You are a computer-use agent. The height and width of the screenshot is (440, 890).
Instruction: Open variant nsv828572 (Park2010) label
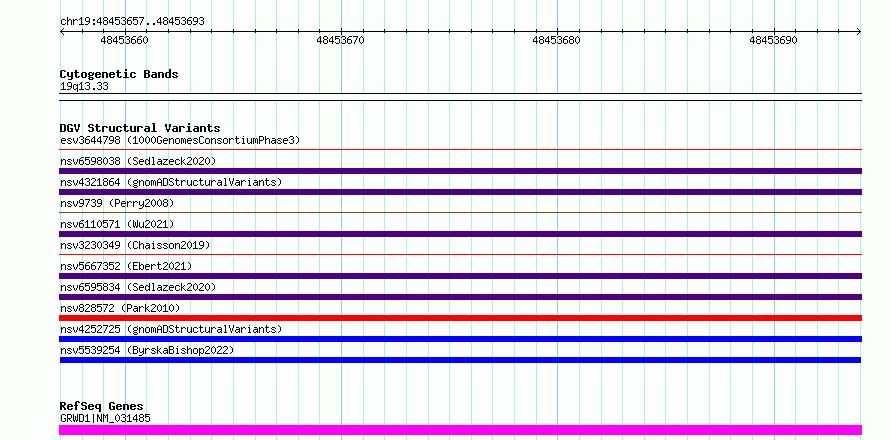pyautogui.click(x=120, y=308)
